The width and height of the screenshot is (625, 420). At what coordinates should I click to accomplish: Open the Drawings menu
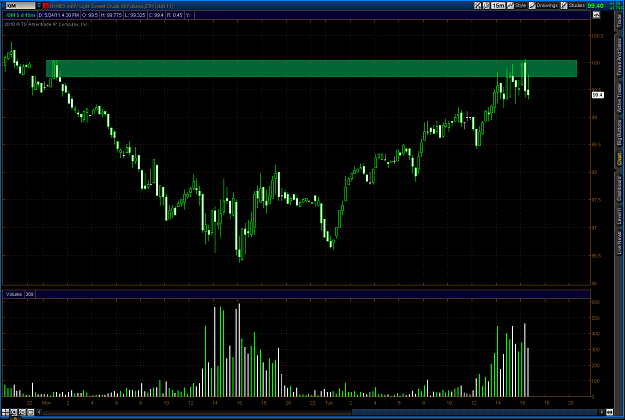(x=547, y=6)
